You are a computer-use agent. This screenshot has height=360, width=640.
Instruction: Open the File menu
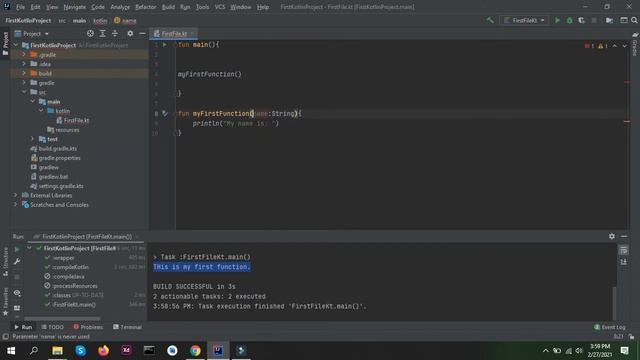click(x=20, y=7)
